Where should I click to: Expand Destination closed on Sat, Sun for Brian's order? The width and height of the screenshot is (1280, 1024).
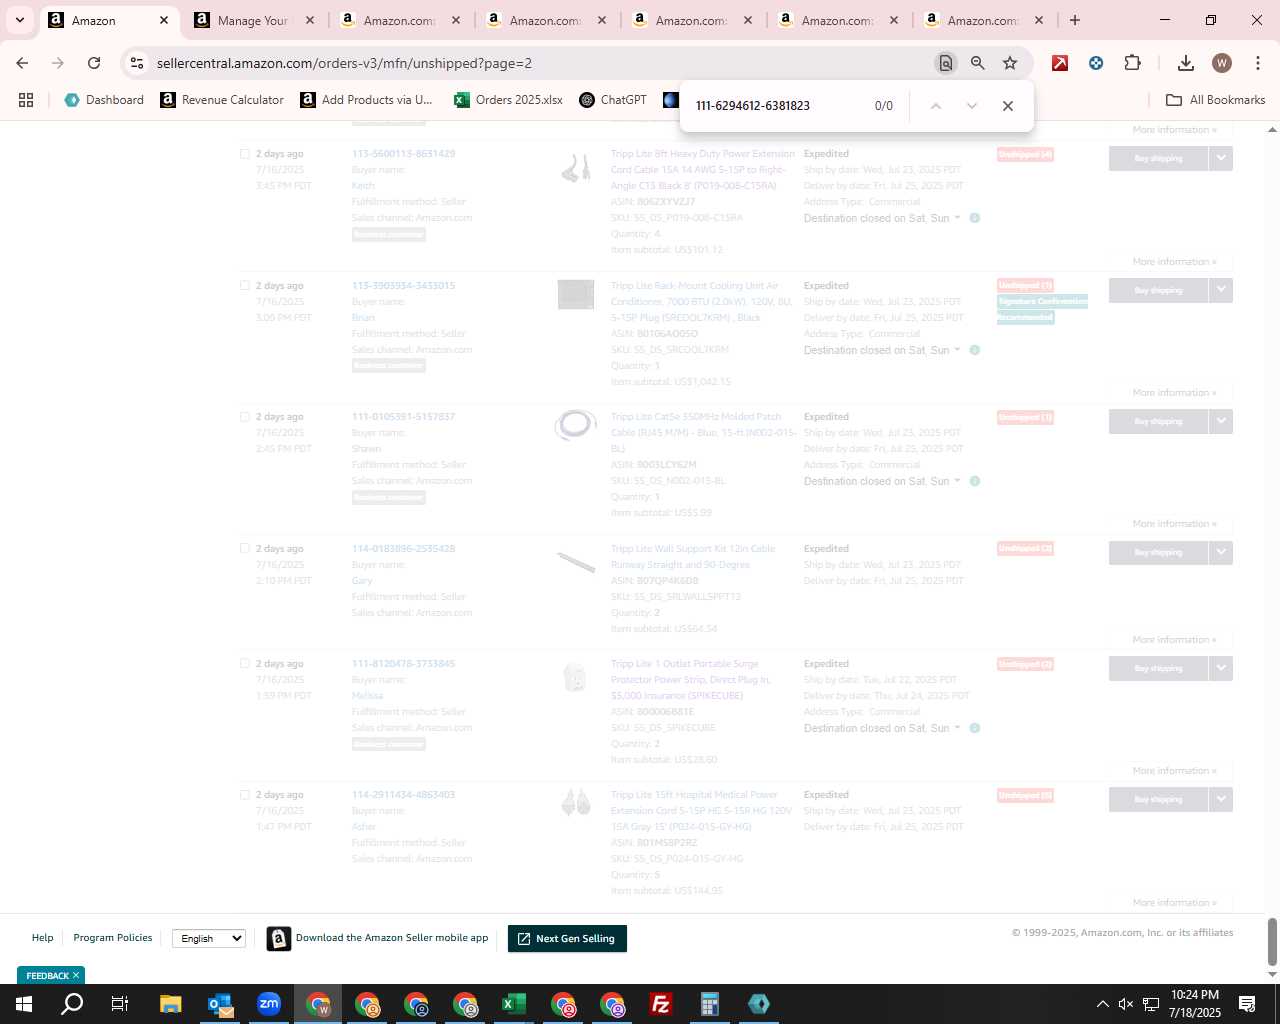[x=882, y=350]
